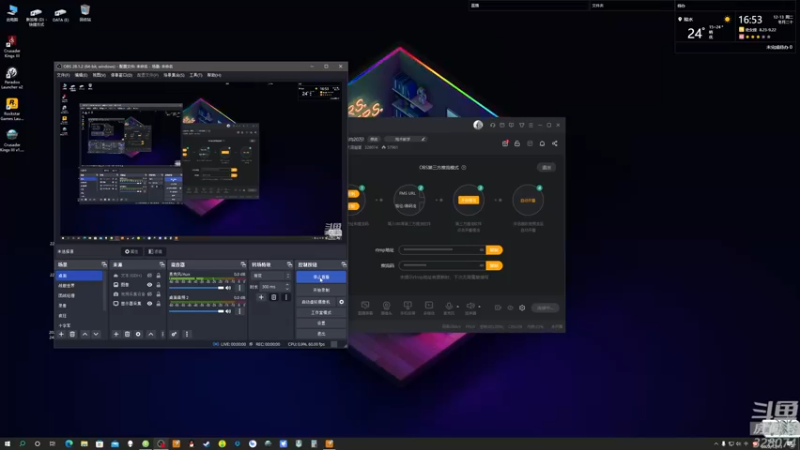Open the hamburger menu in Douyu title bar
800x450 pixels.
tap(531, 125)
